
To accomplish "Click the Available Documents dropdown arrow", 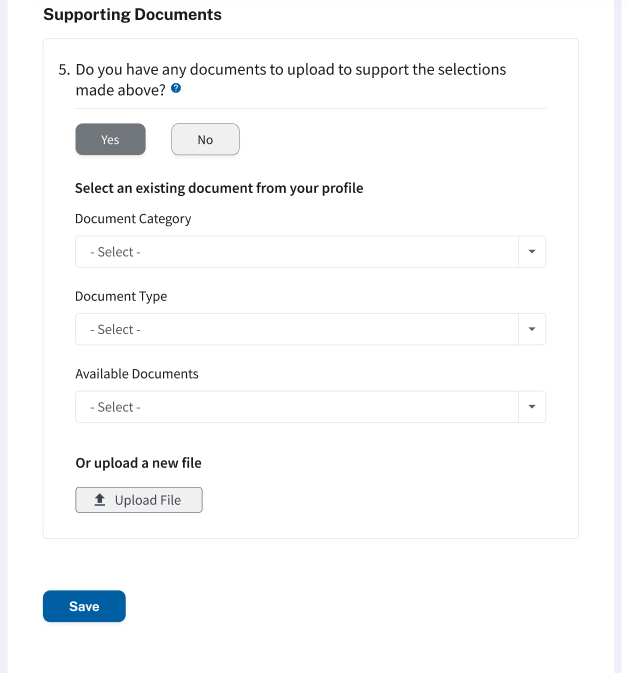I will [x=532, y=407].
